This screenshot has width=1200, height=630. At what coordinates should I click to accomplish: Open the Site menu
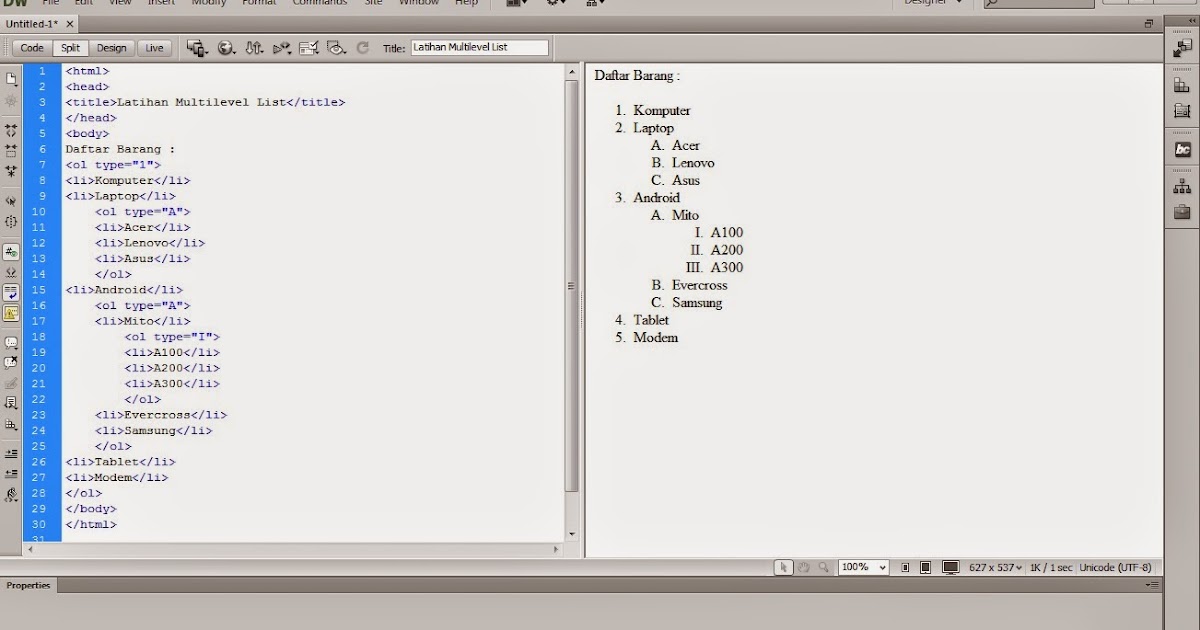pos(373,3)
